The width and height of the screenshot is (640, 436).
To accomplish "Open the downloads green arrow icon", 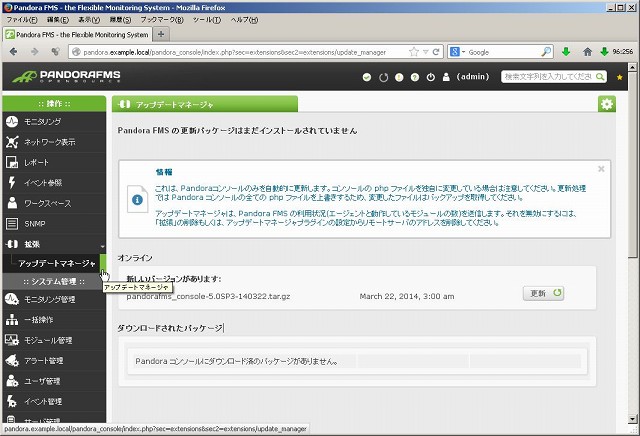I will pos(566,52).
